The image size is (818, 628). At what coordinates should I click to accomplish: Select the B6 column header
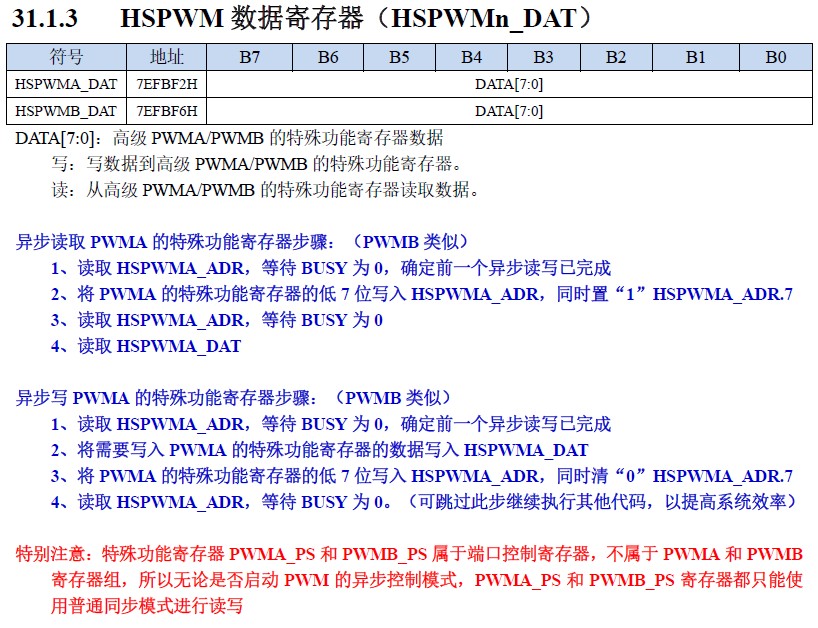tap(328, 57)
